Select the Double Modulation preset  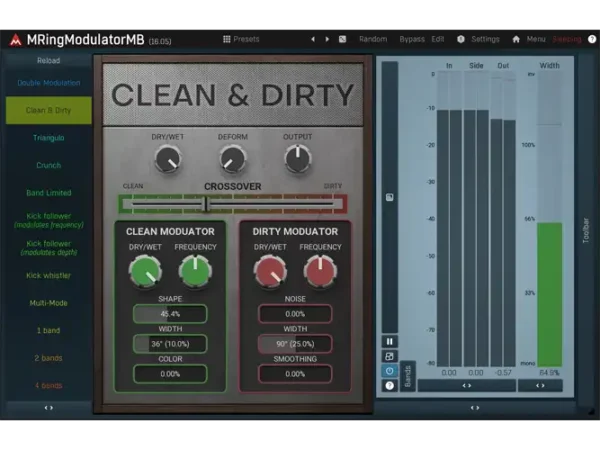pyautogui.click(x=49, y=83)
